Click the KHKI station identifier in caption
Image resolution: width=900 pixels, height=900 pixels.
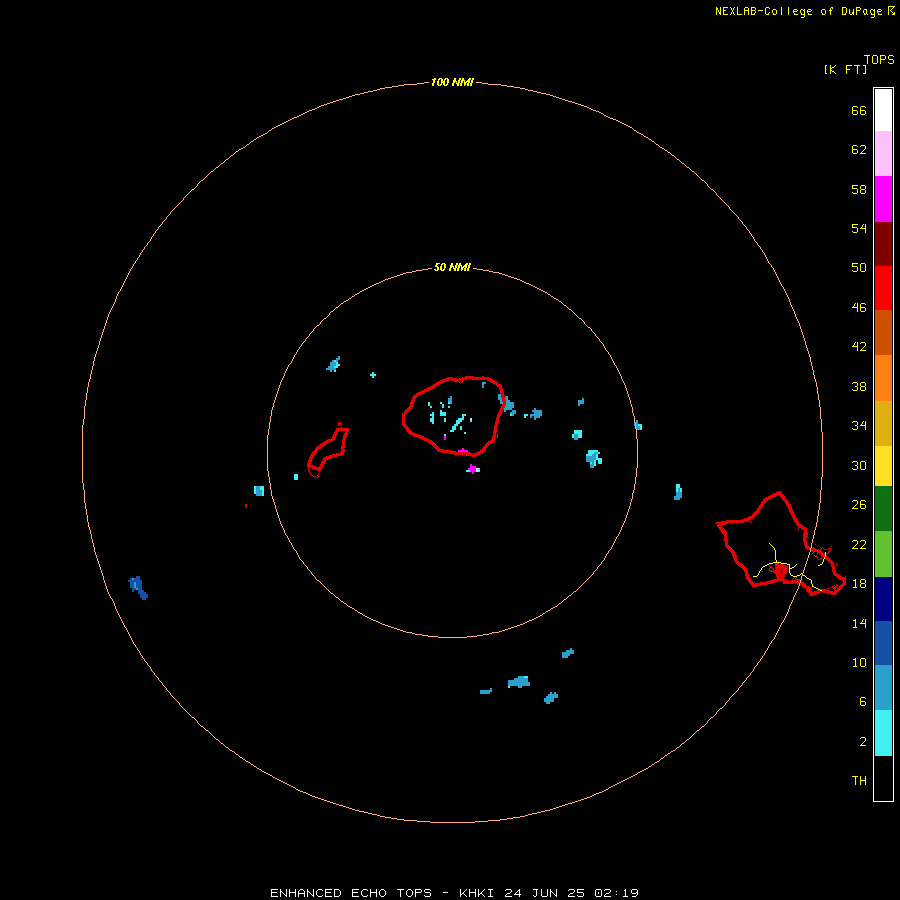coord(478,893)
